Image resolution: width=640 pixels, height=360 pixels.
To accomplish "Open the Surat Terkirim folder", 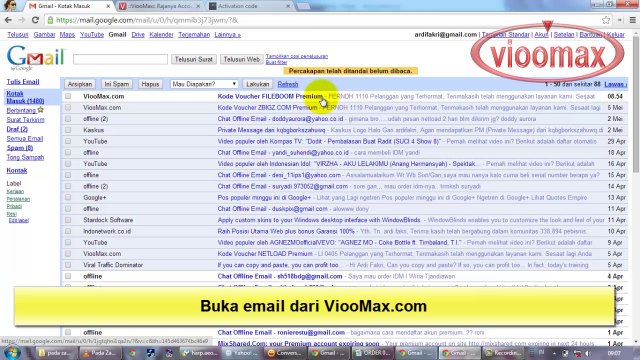I will click(25, 120).
